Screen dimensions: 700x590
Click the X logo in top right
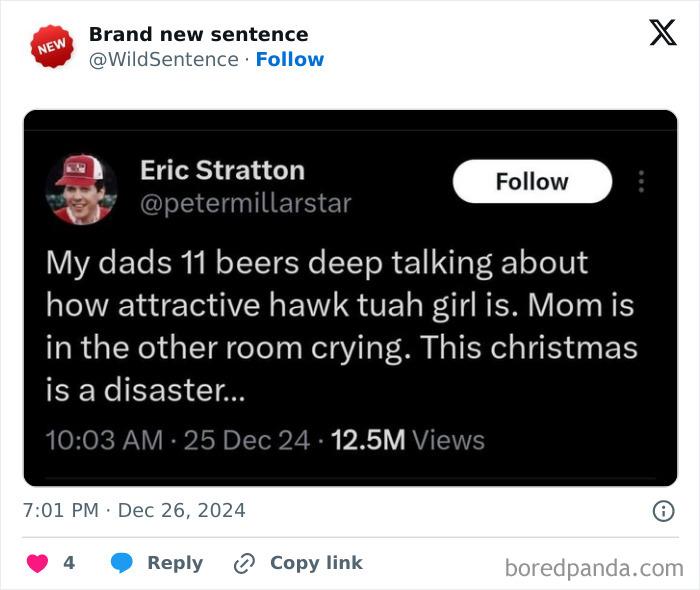(x=662, y=33)
